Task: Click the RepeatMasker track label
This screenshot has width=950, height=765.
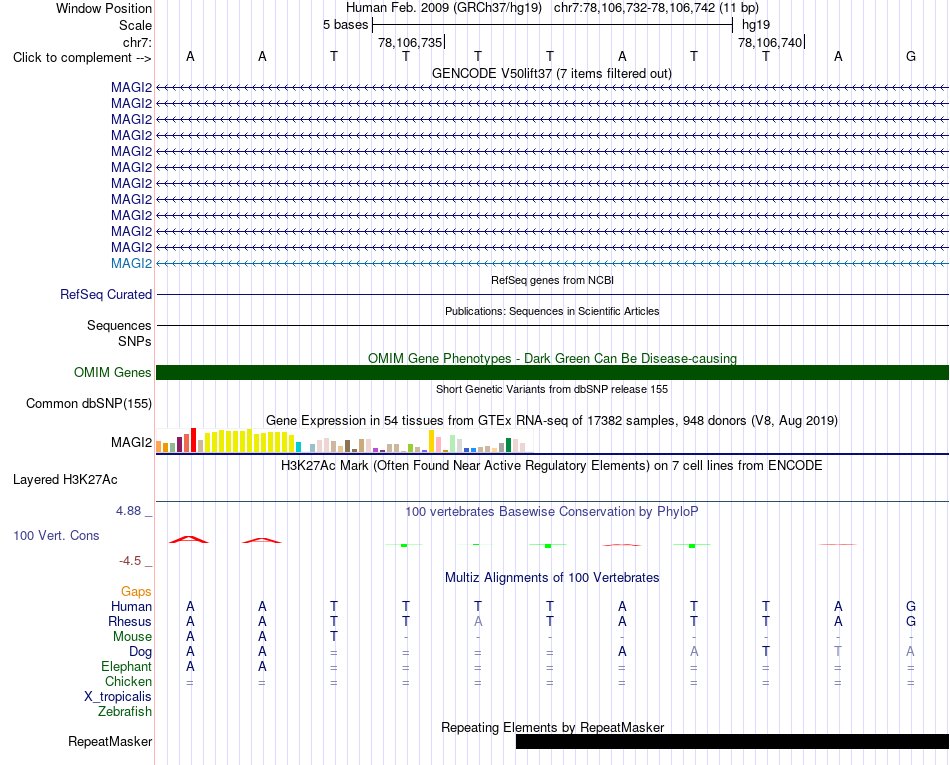Action: coord(110,741)
